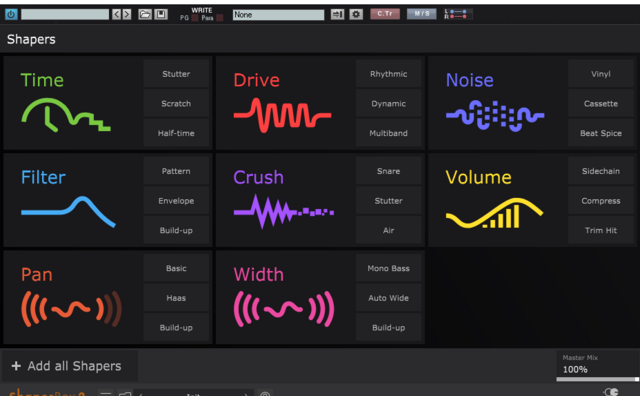Click Add all Shapers button

(x=70, y=366)
